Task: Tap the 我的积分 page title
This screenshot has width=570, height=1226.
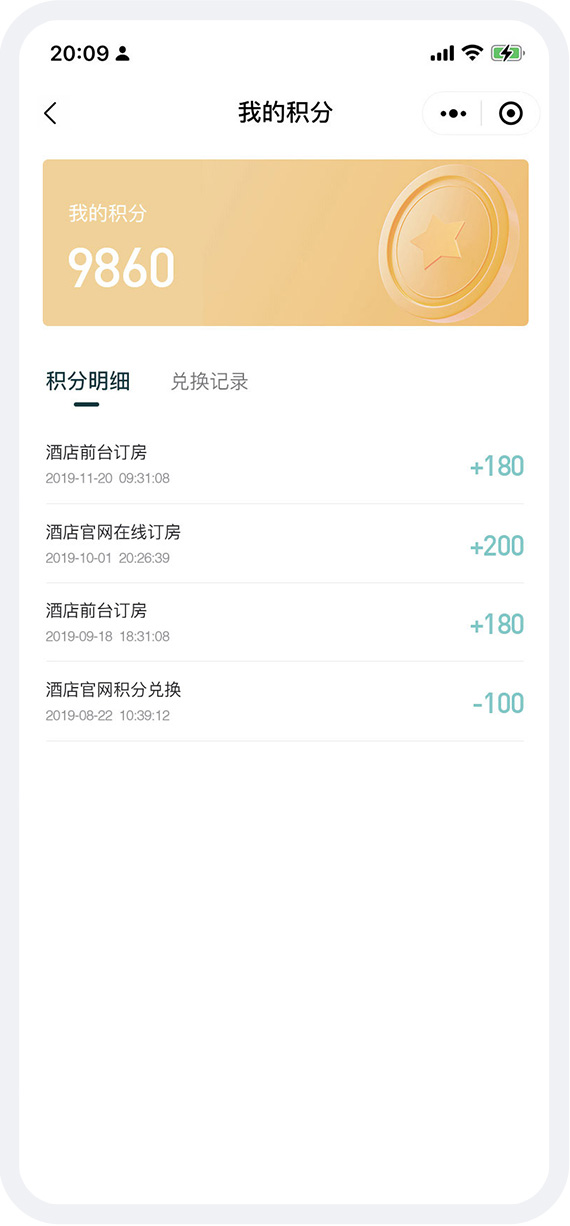Action: [x=285, y=113]
